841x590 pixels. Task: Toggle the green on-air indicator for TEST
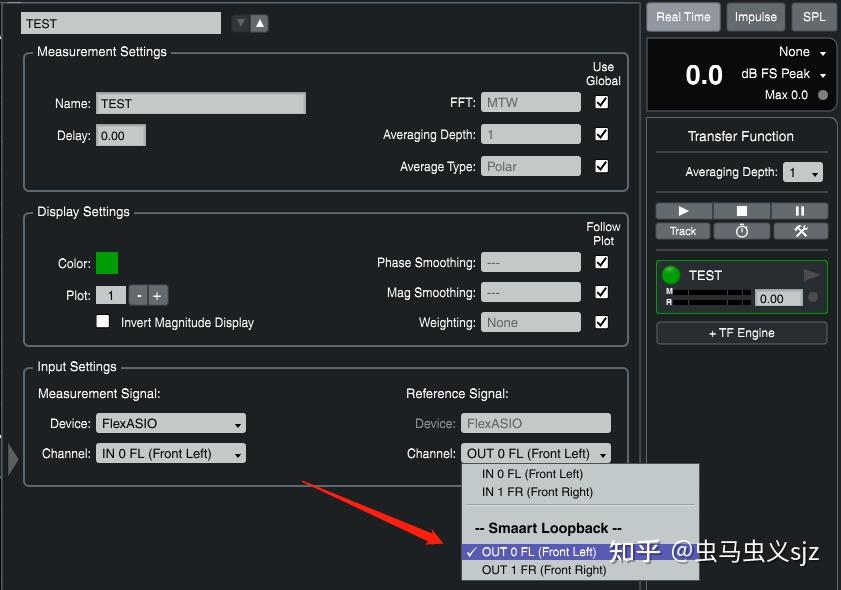pyautogui.click(x=670, y=274)
